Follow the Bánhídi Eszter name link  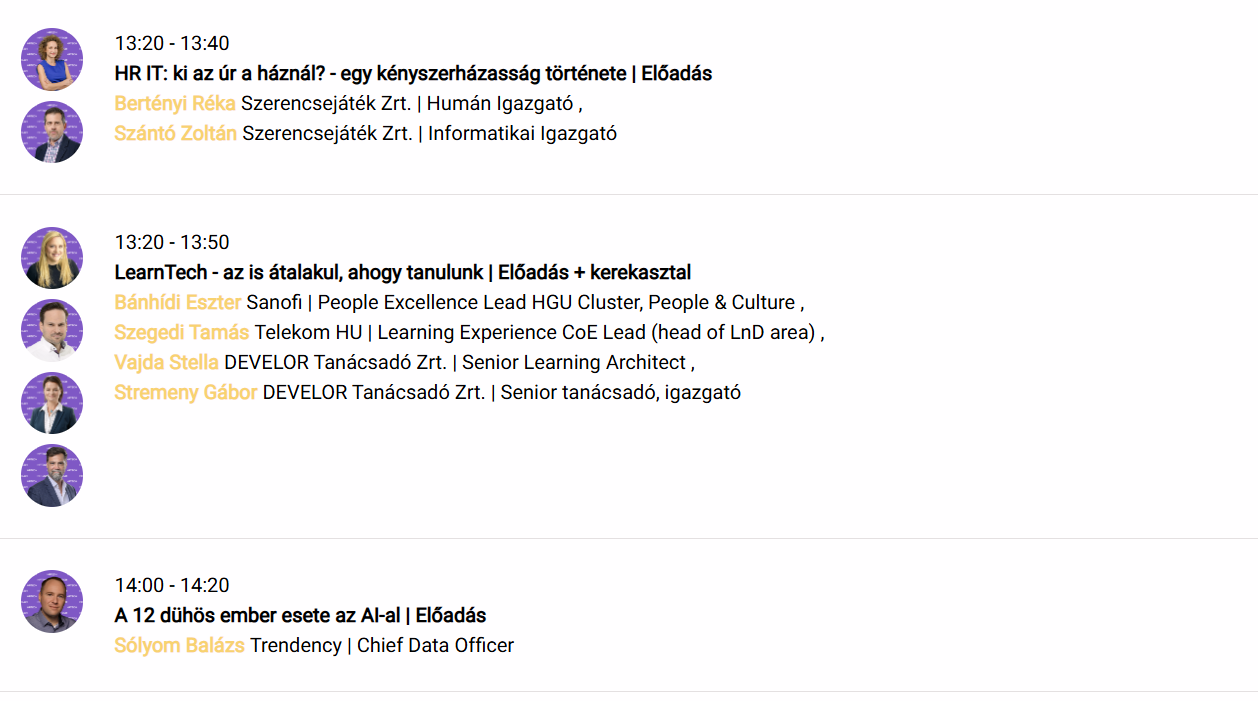pyautogui.click(x=178, y=302)
